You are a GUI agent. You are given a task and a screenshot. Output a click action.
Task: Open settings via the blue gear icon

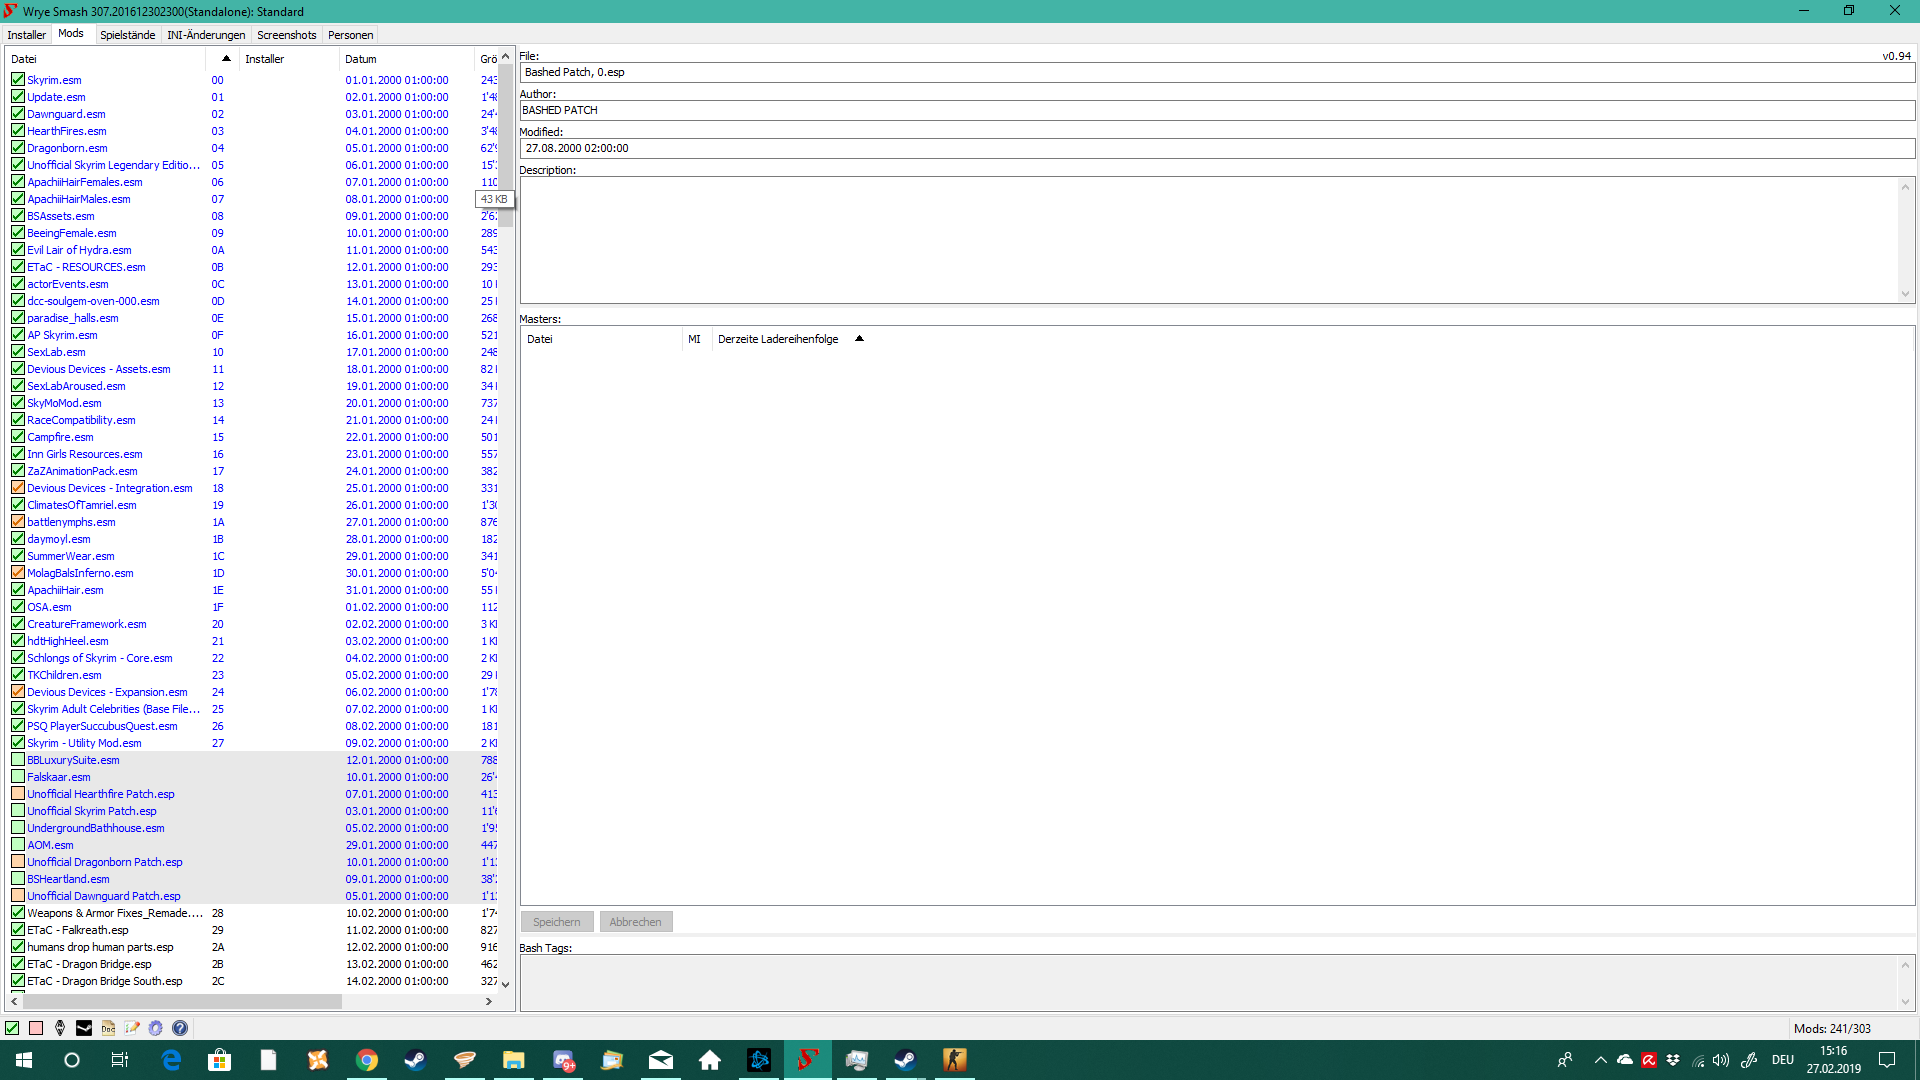click(x=156, y=1028)
